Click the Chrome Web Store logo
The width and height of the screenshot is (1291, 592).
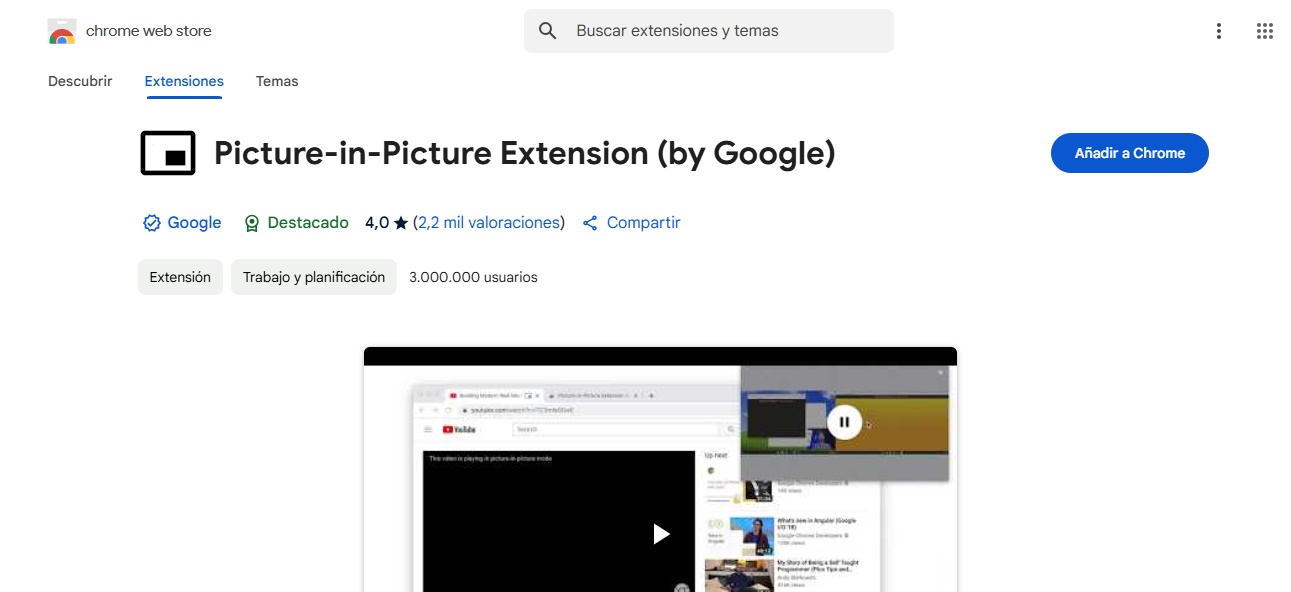point(62,31)
